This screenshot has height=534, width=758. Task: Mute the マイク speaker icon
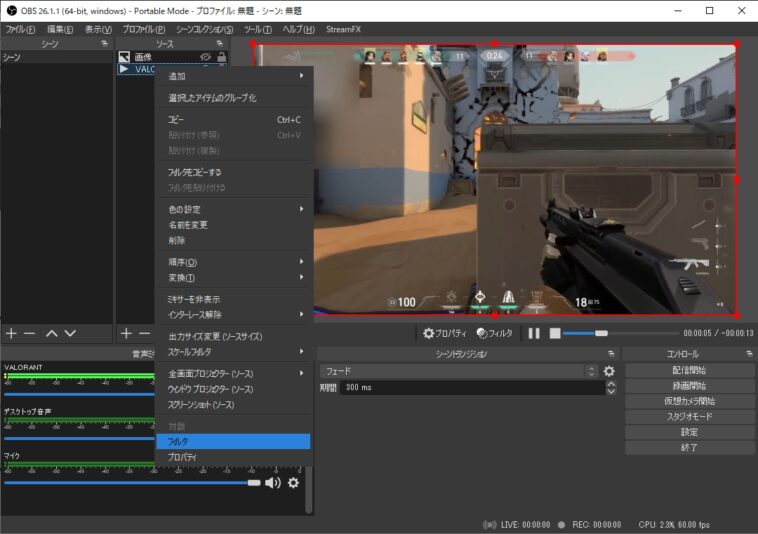(273, 483)
